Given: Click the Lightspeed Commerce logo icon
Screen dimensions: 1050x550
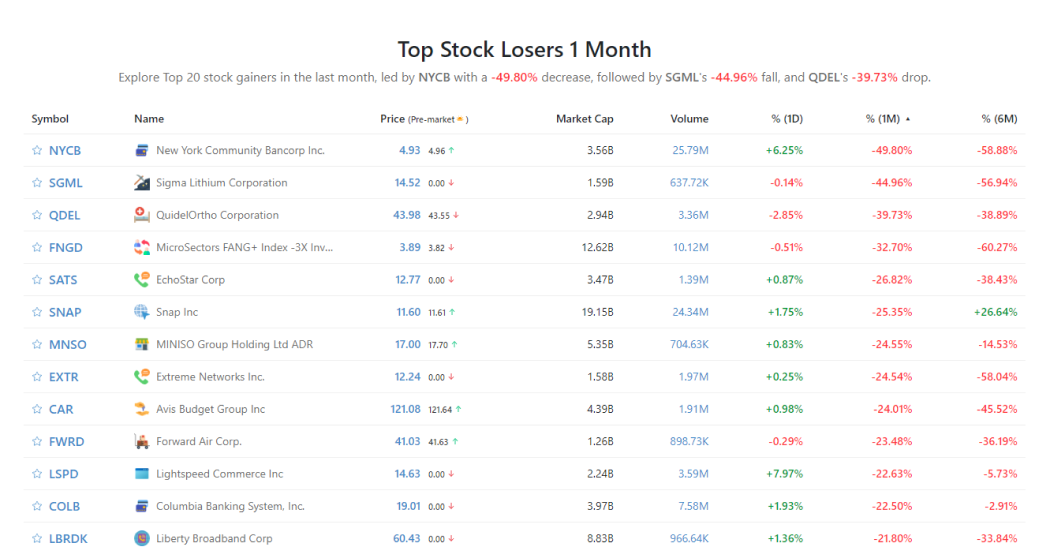Looking at the screenshot, I should coord(141,474).
